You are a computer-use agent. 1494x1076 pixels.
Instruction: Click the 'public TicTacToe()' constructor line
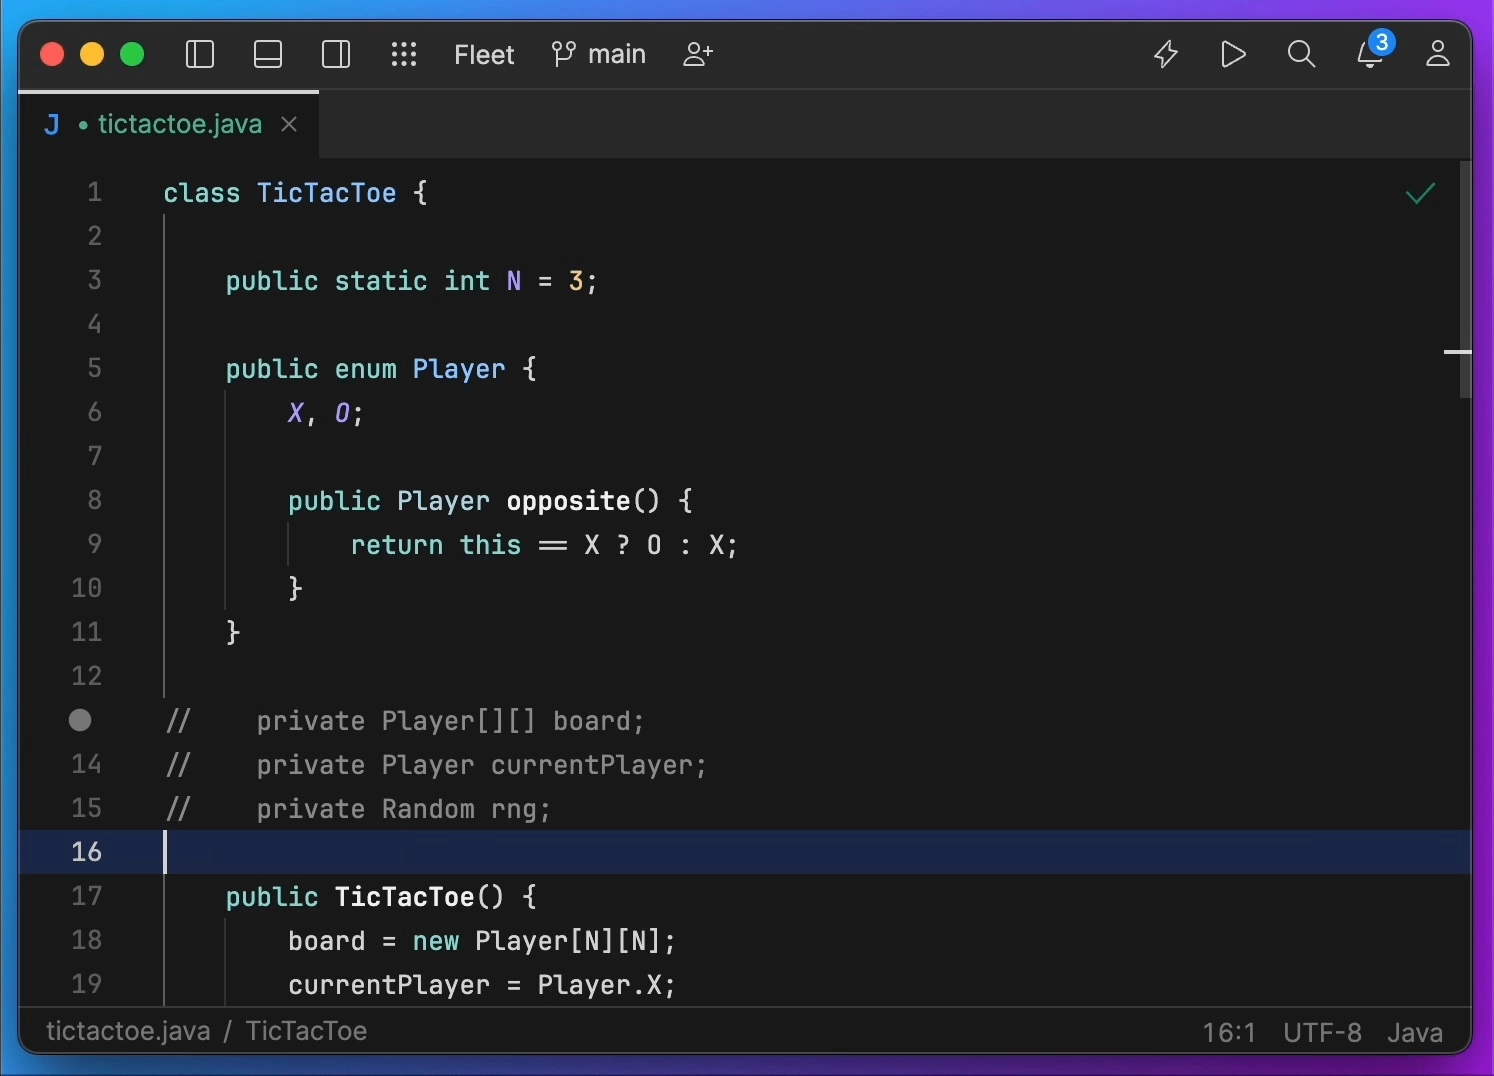[x=381, y=896]
